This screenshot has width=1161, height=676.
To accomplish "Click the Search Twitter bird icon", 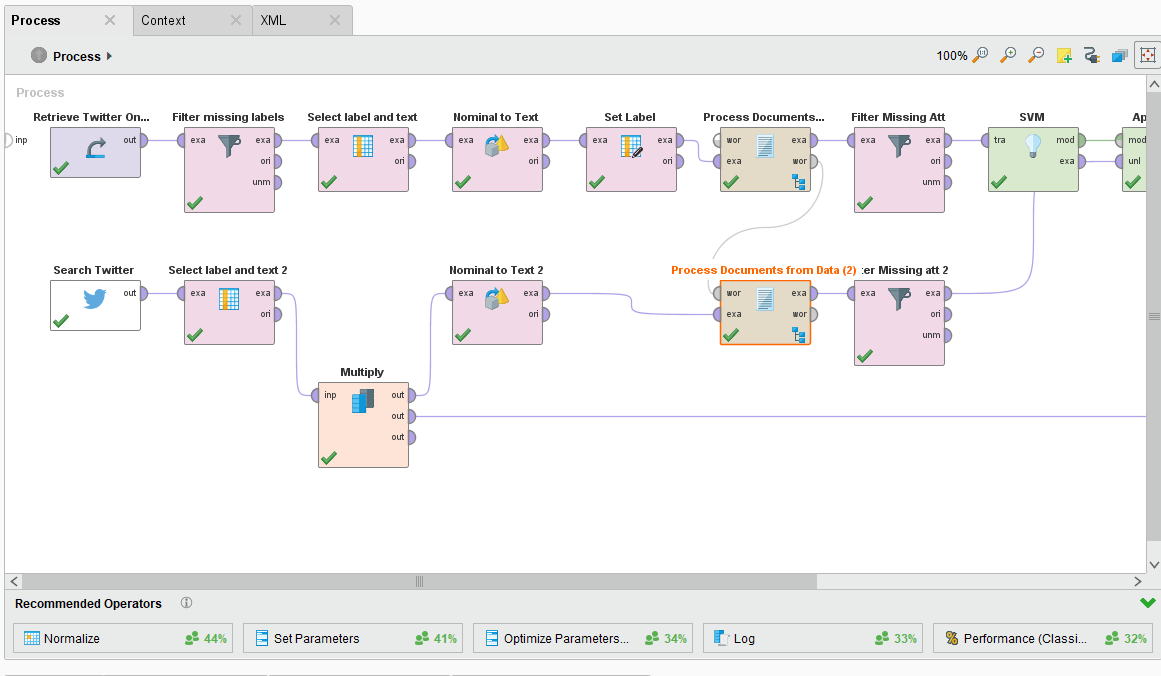I will [95, 298].
